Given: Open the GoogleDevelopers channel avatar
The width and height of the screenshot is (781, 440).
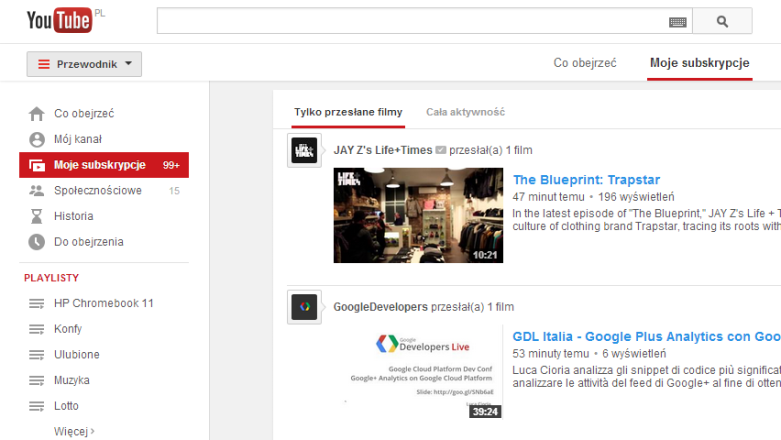Looking at the screenshot, I should click(304, 307).
